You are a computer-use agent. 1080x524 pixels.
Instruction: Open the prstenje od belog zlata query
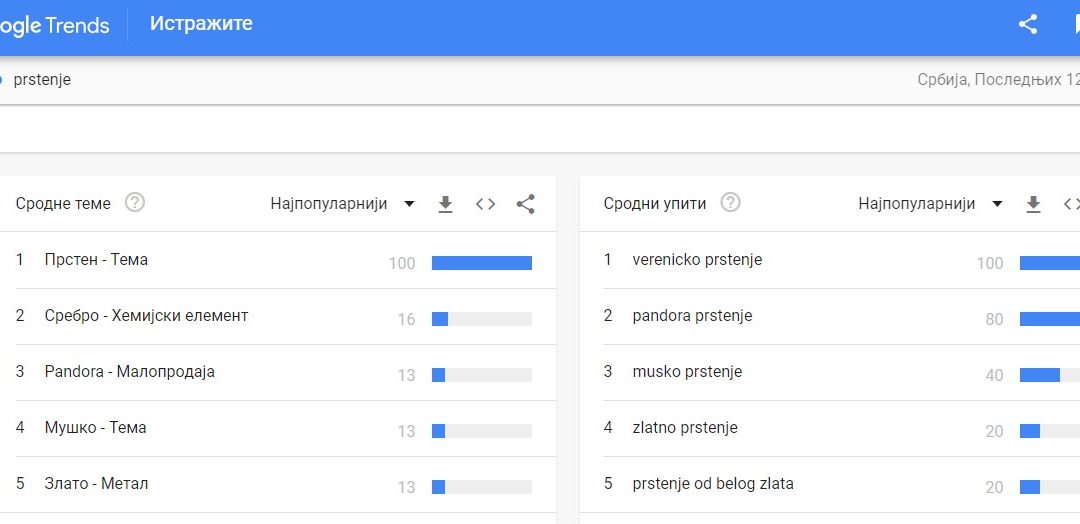pos(713,484)
